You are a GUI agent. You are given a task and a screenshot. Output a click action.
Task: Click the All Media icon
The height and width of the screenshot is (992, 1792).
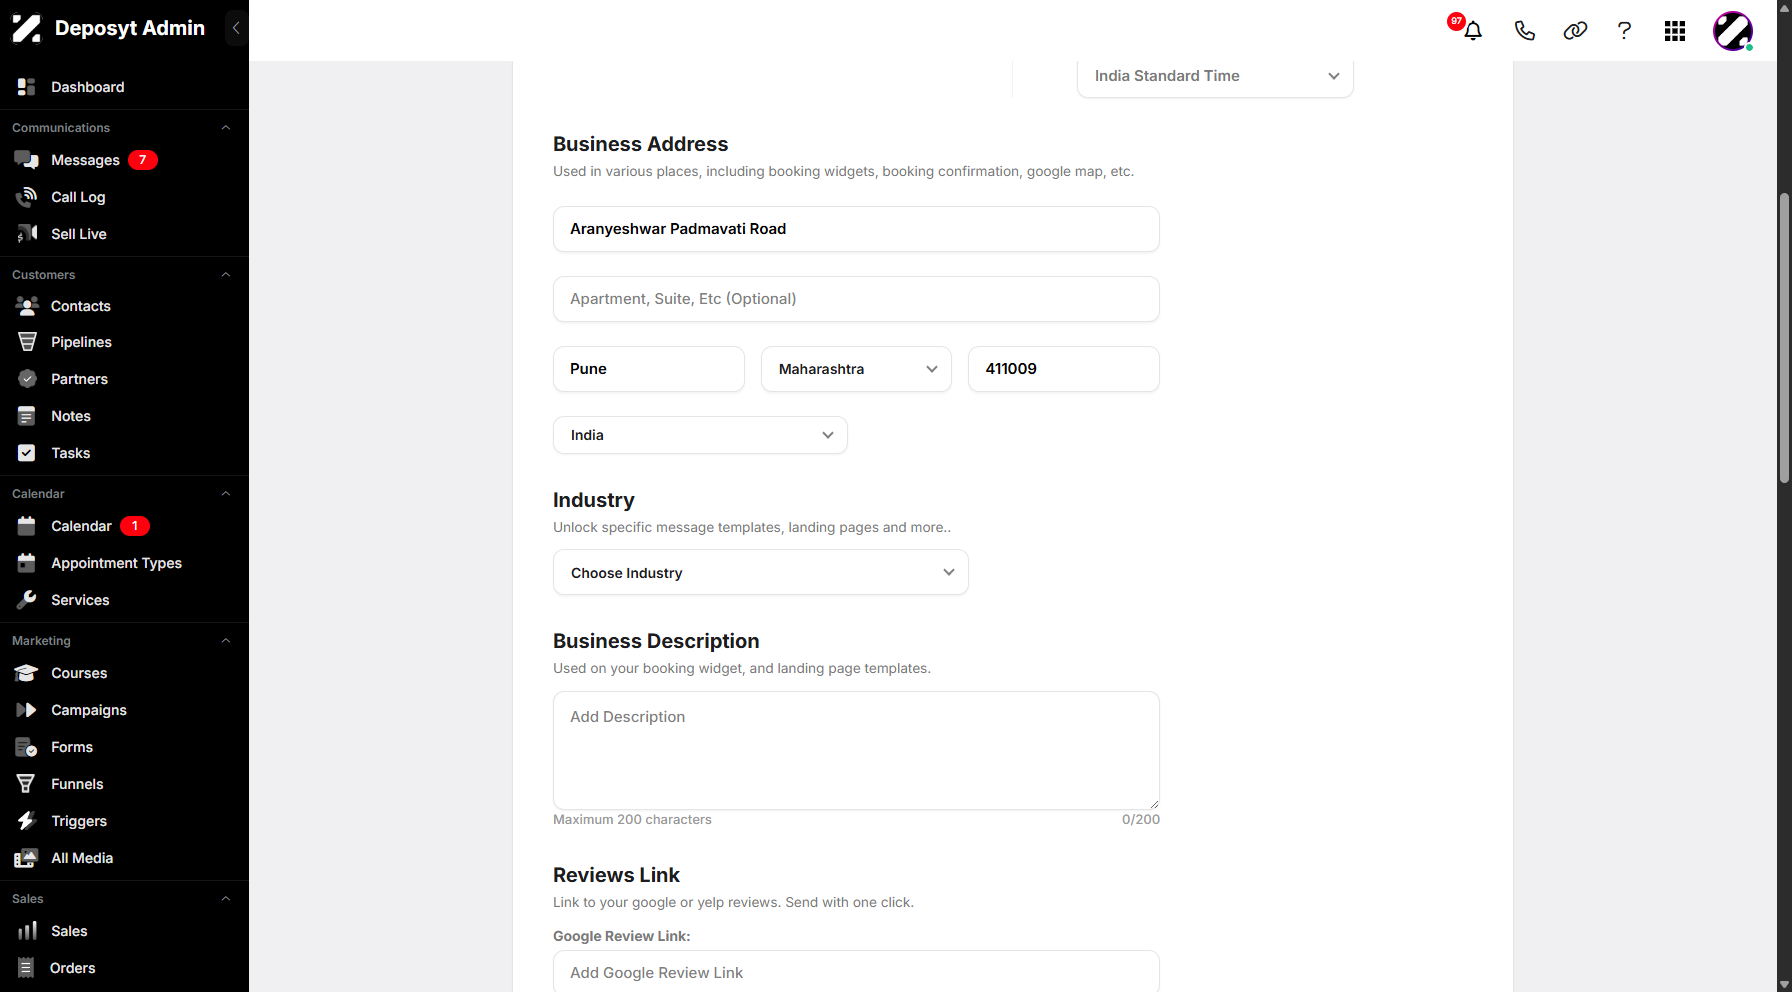[27, 858]
